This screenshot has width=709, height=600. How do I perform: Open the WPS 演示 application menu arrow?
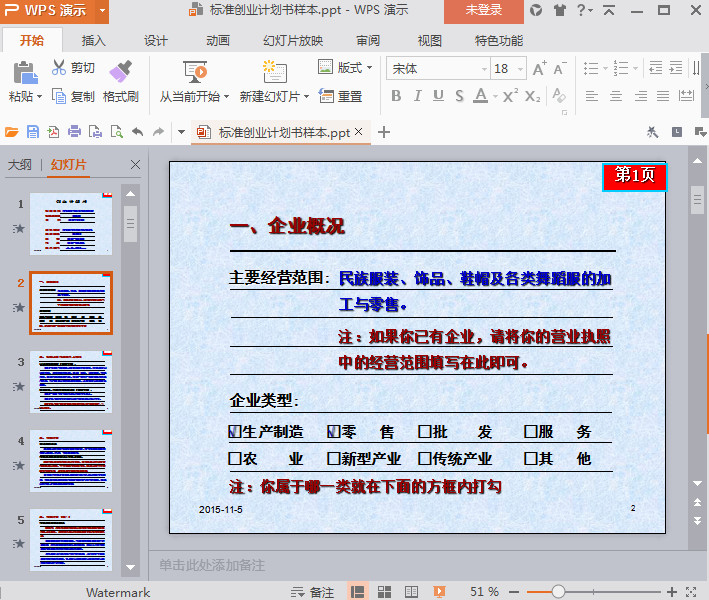click(x=103, y=10)
